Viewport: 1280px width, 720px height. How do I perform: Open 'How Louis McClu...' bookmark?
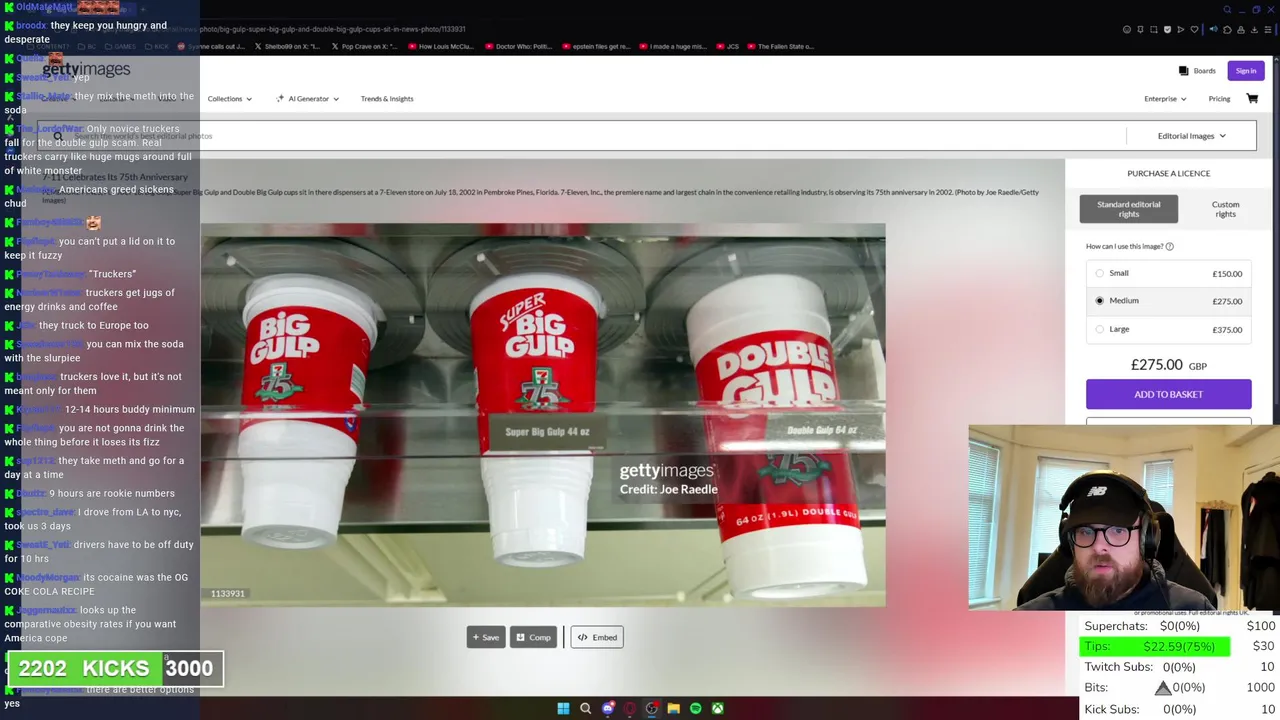(440, 46)
